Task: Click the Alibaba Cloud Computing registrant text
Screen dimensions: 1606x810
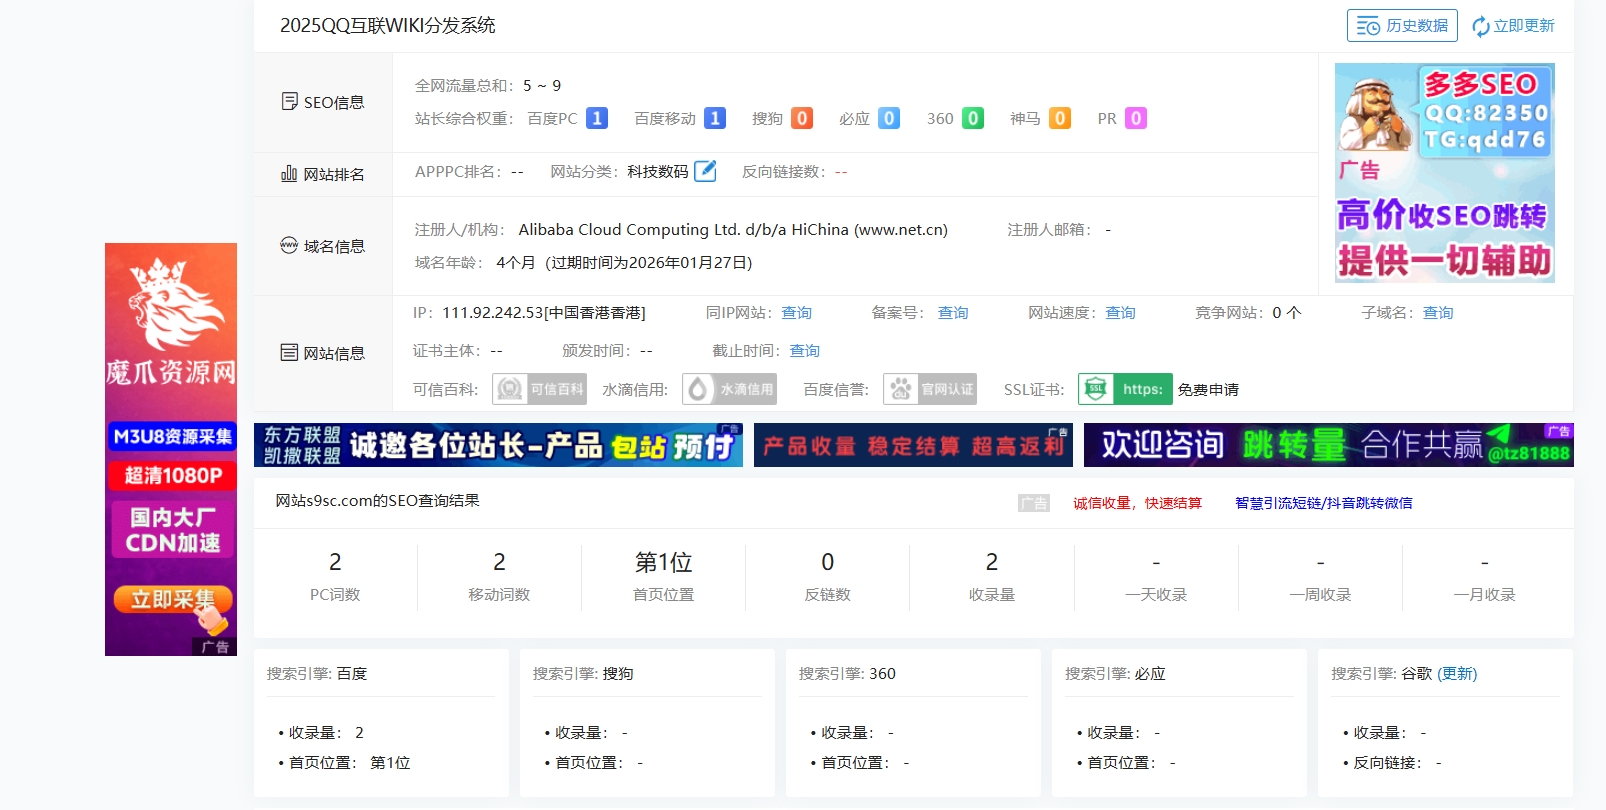Action: [x=733, y=230]
